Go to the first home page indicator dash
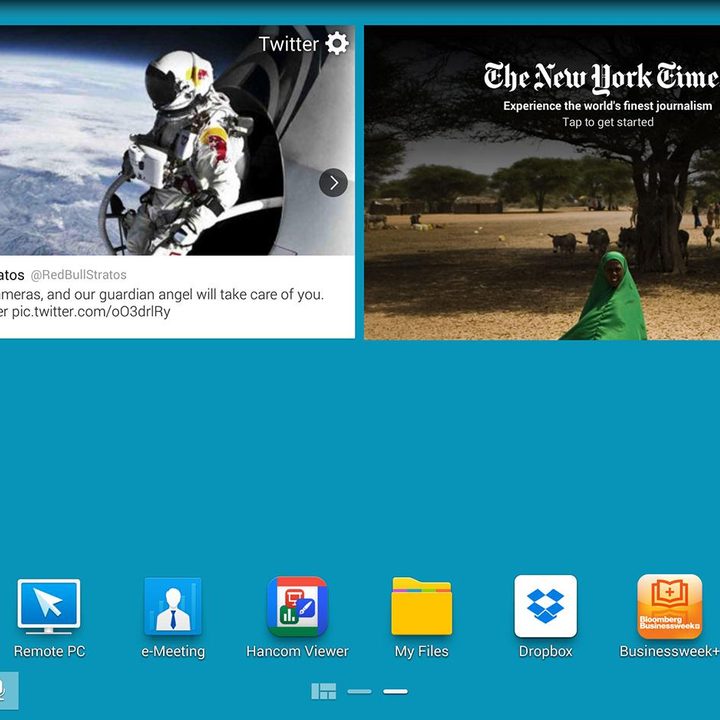720x720 pixels. (360, 692)
